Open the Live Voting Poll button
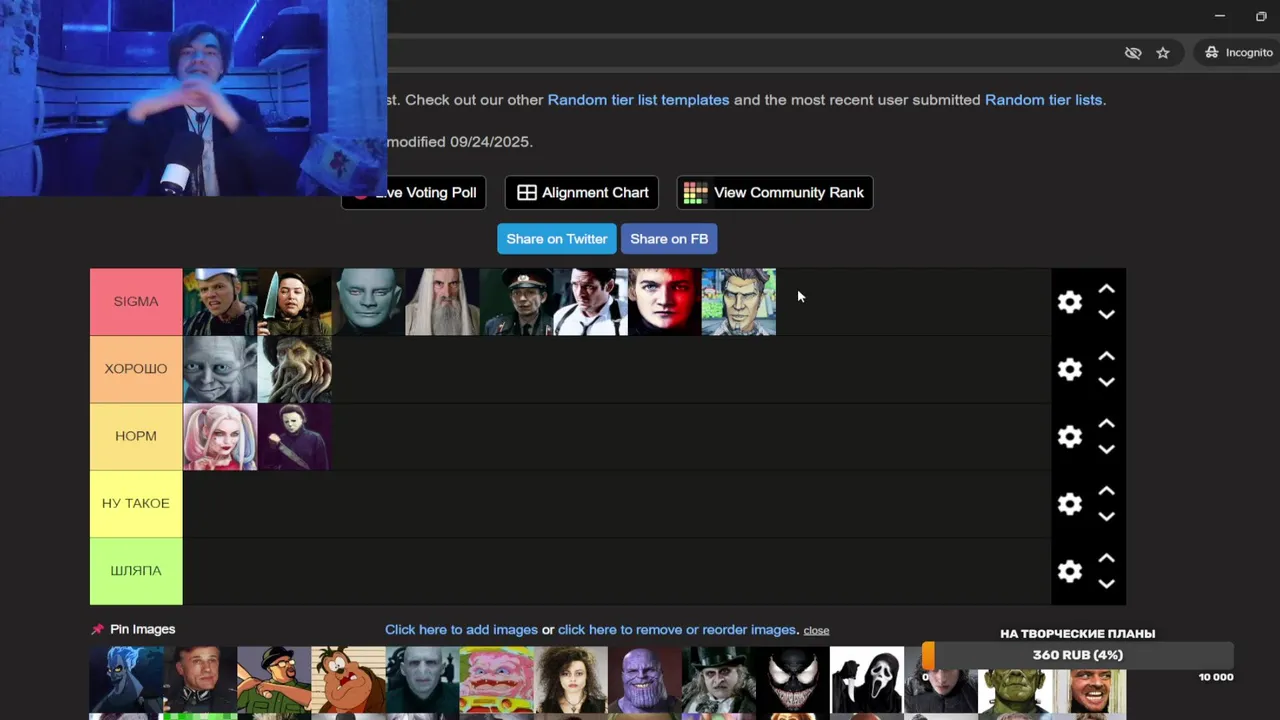 pos(414,193)
